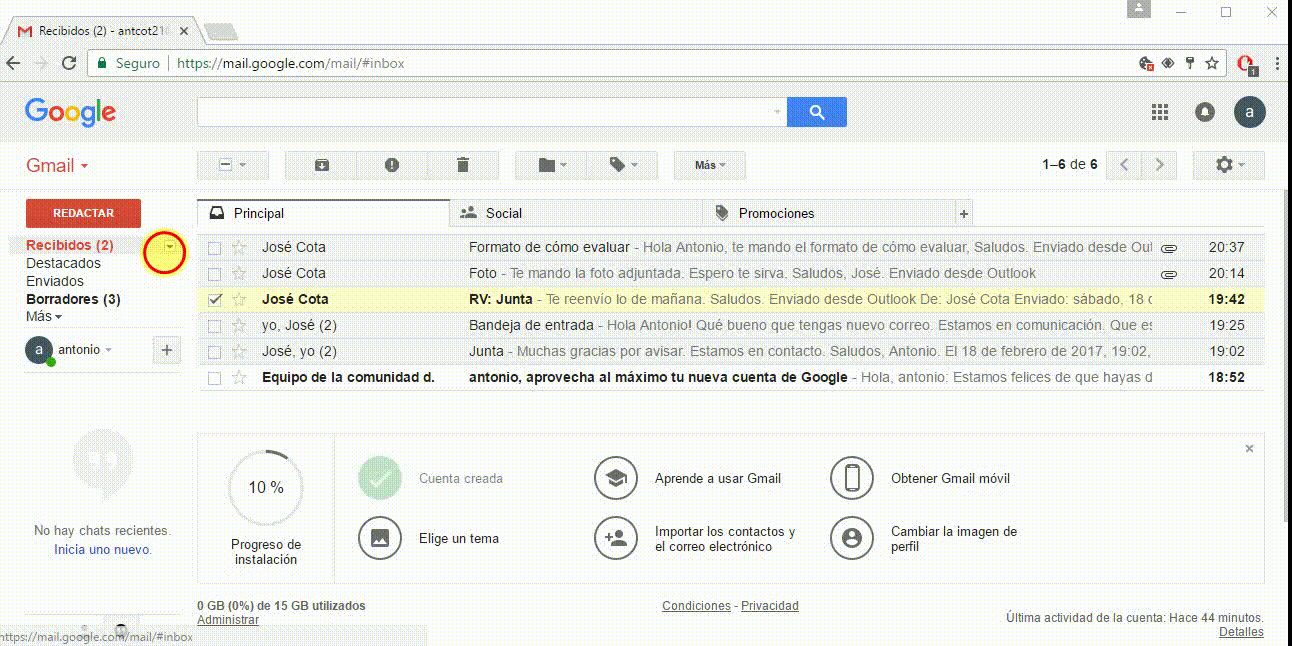Image resolution: width=1292 pixels, height=646 pixels.
Task: Open the Detalles account activity link
Action: tap(1241, 632)
